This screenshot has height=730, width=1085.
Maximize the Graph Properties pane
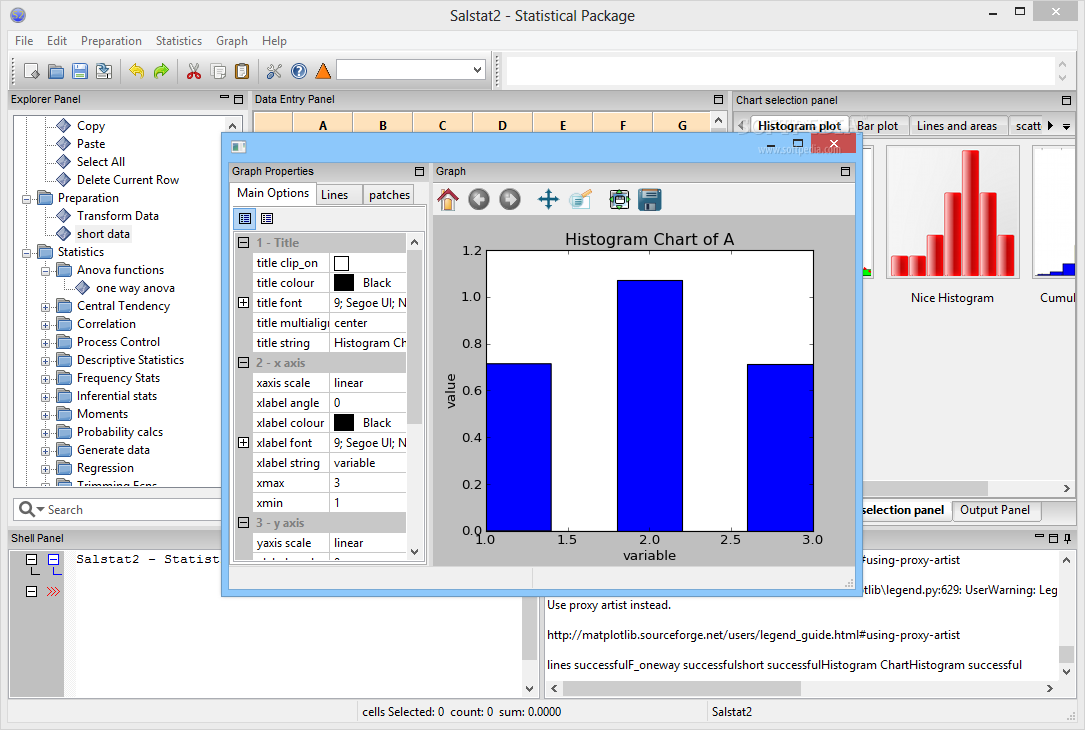pyautogui.click(x=419, y=171)
